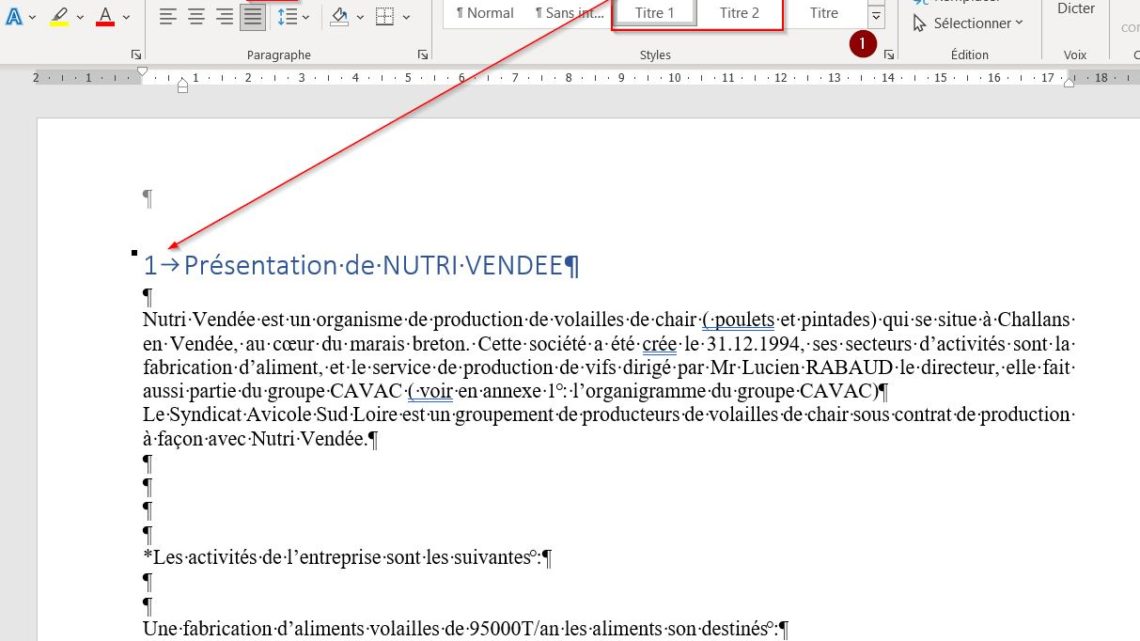
Task: Apply red font color
Action: (x=105, y=16)
